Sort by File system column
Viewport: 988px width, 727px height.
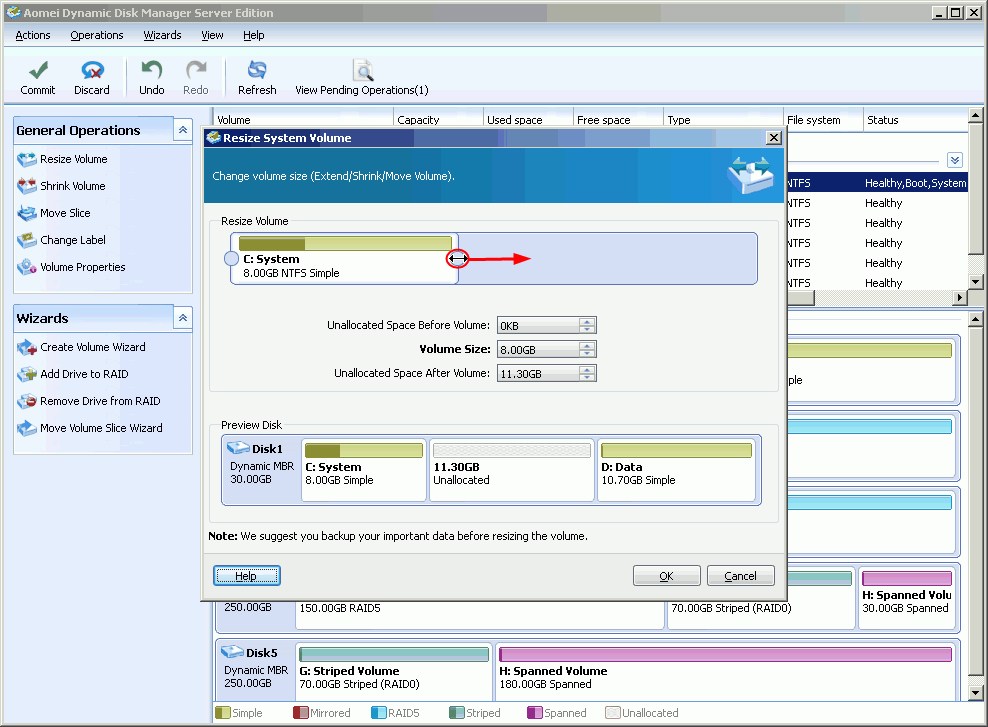(x=824, y=120)
